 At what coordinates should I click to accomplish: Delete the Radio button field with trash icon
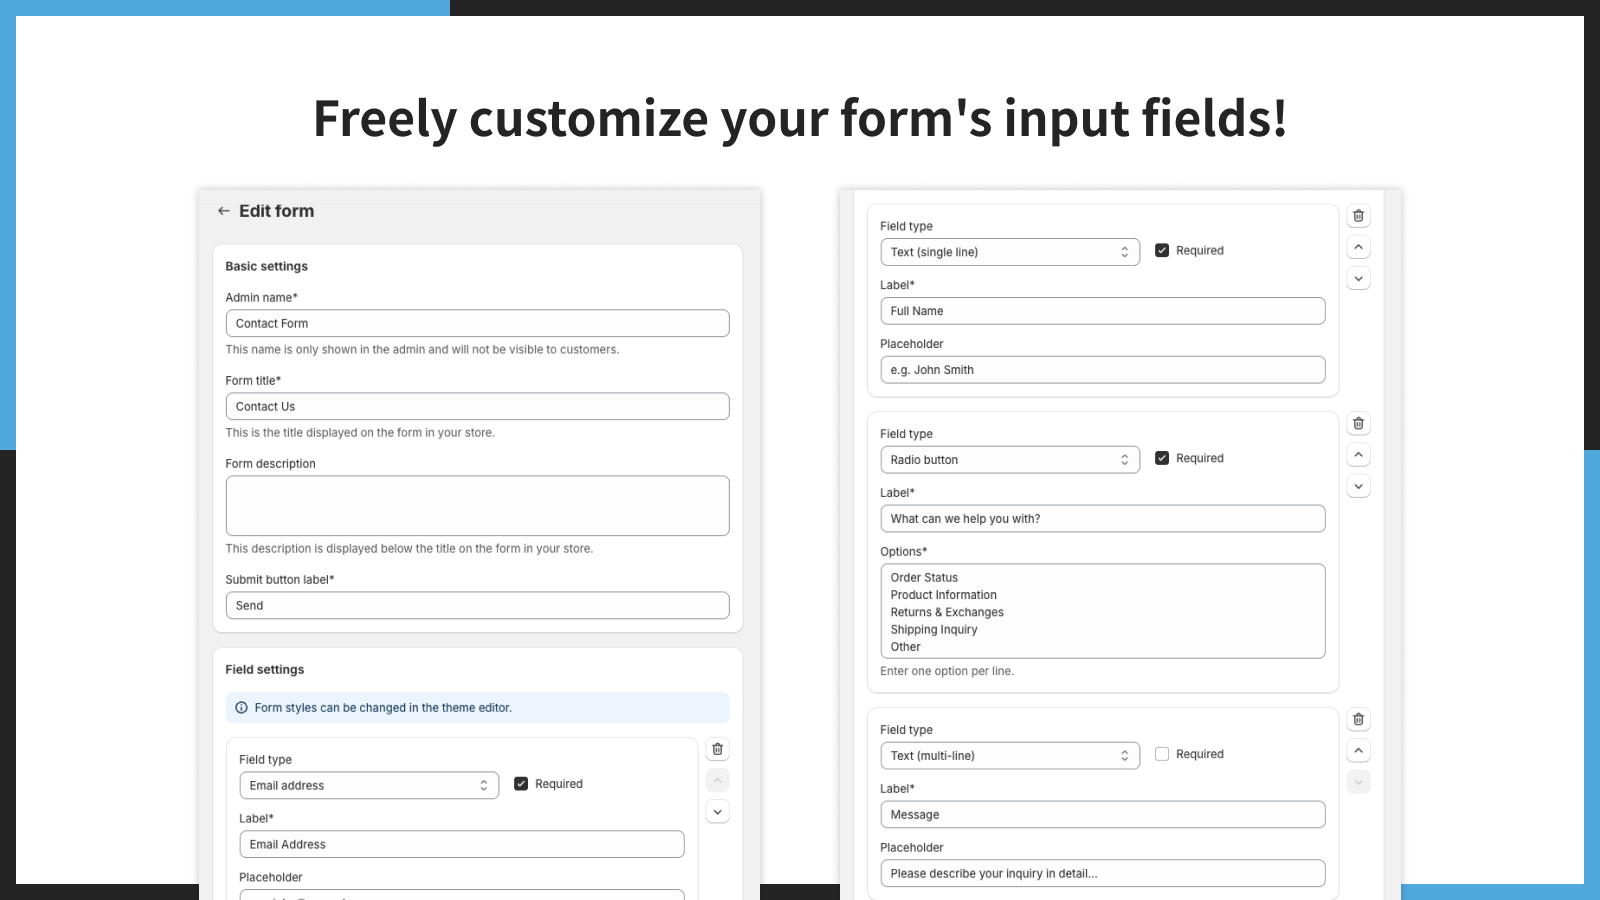click(x=1358, y=424)
